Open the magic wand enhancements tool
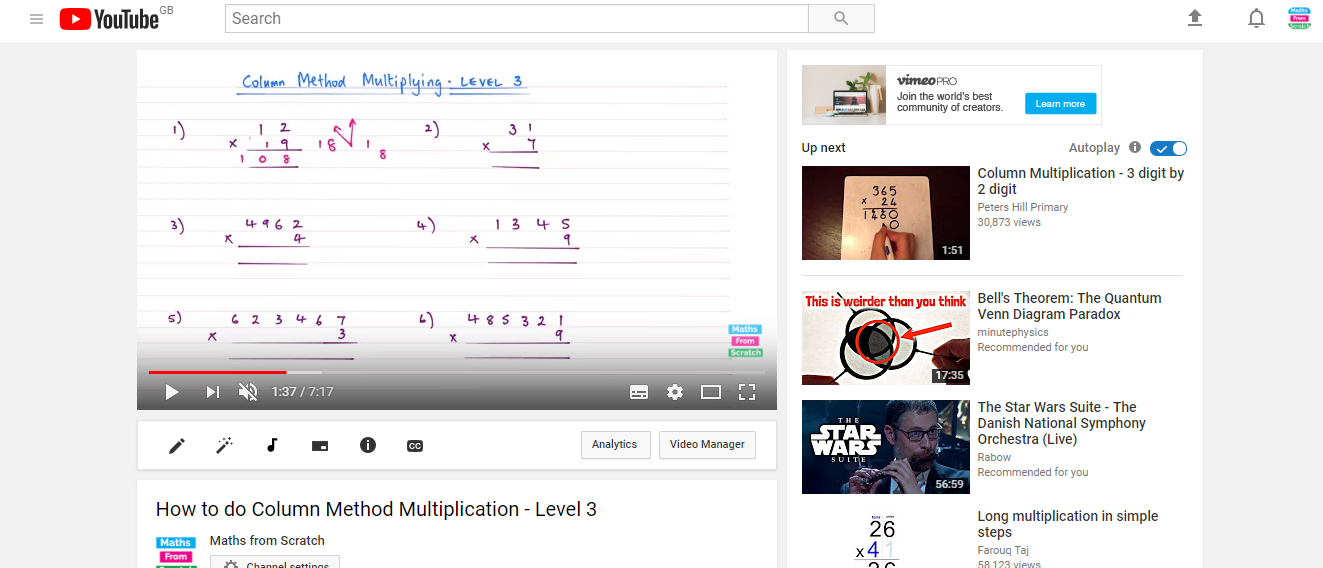This screenshot has height=568, width=1323. pyautogui.click(x=225, y=446)
